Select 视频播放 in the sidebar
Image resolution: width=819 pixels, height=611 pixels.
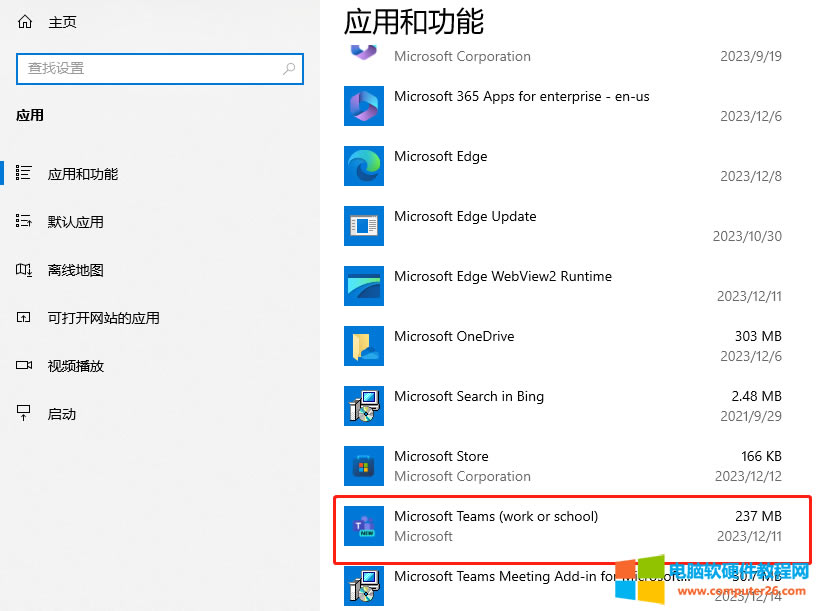(75, 366)
